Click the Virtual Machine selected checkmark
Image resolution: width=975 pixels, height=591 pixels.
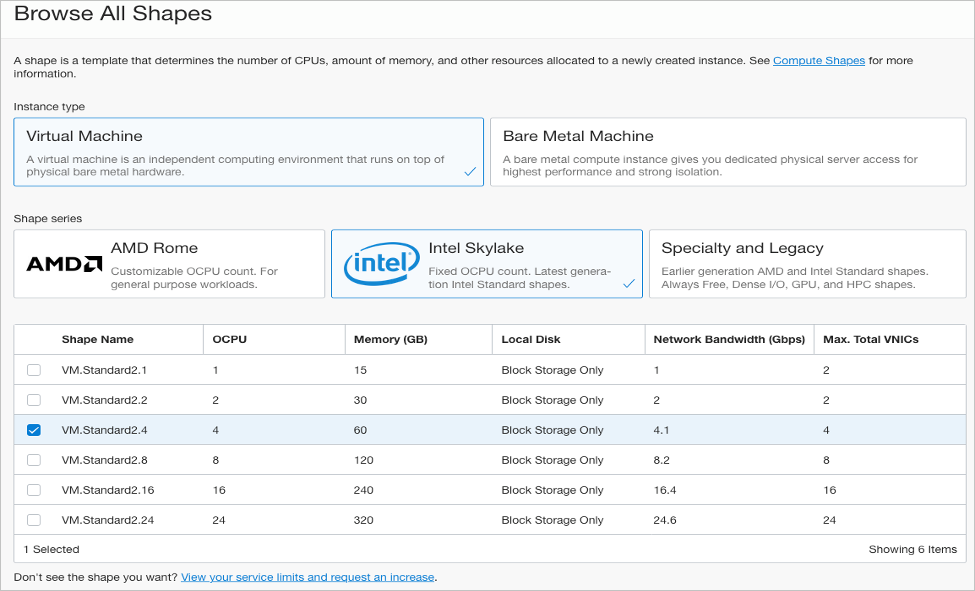click(470, 172)
